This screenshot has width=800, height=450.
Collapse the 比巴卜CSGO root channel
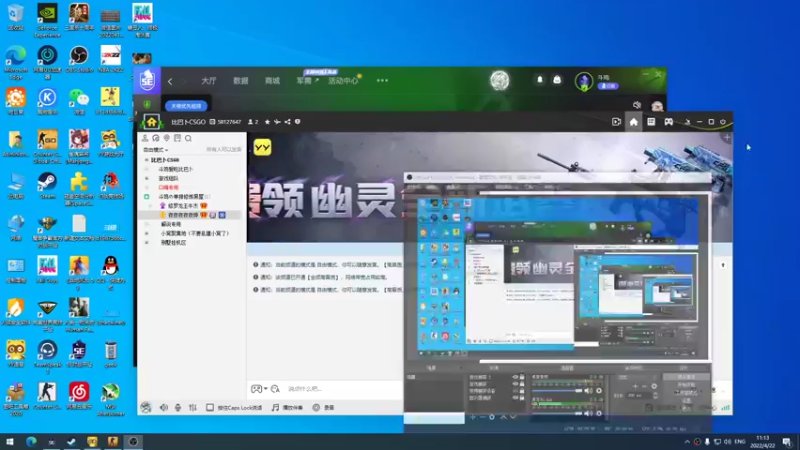[146, 160]
